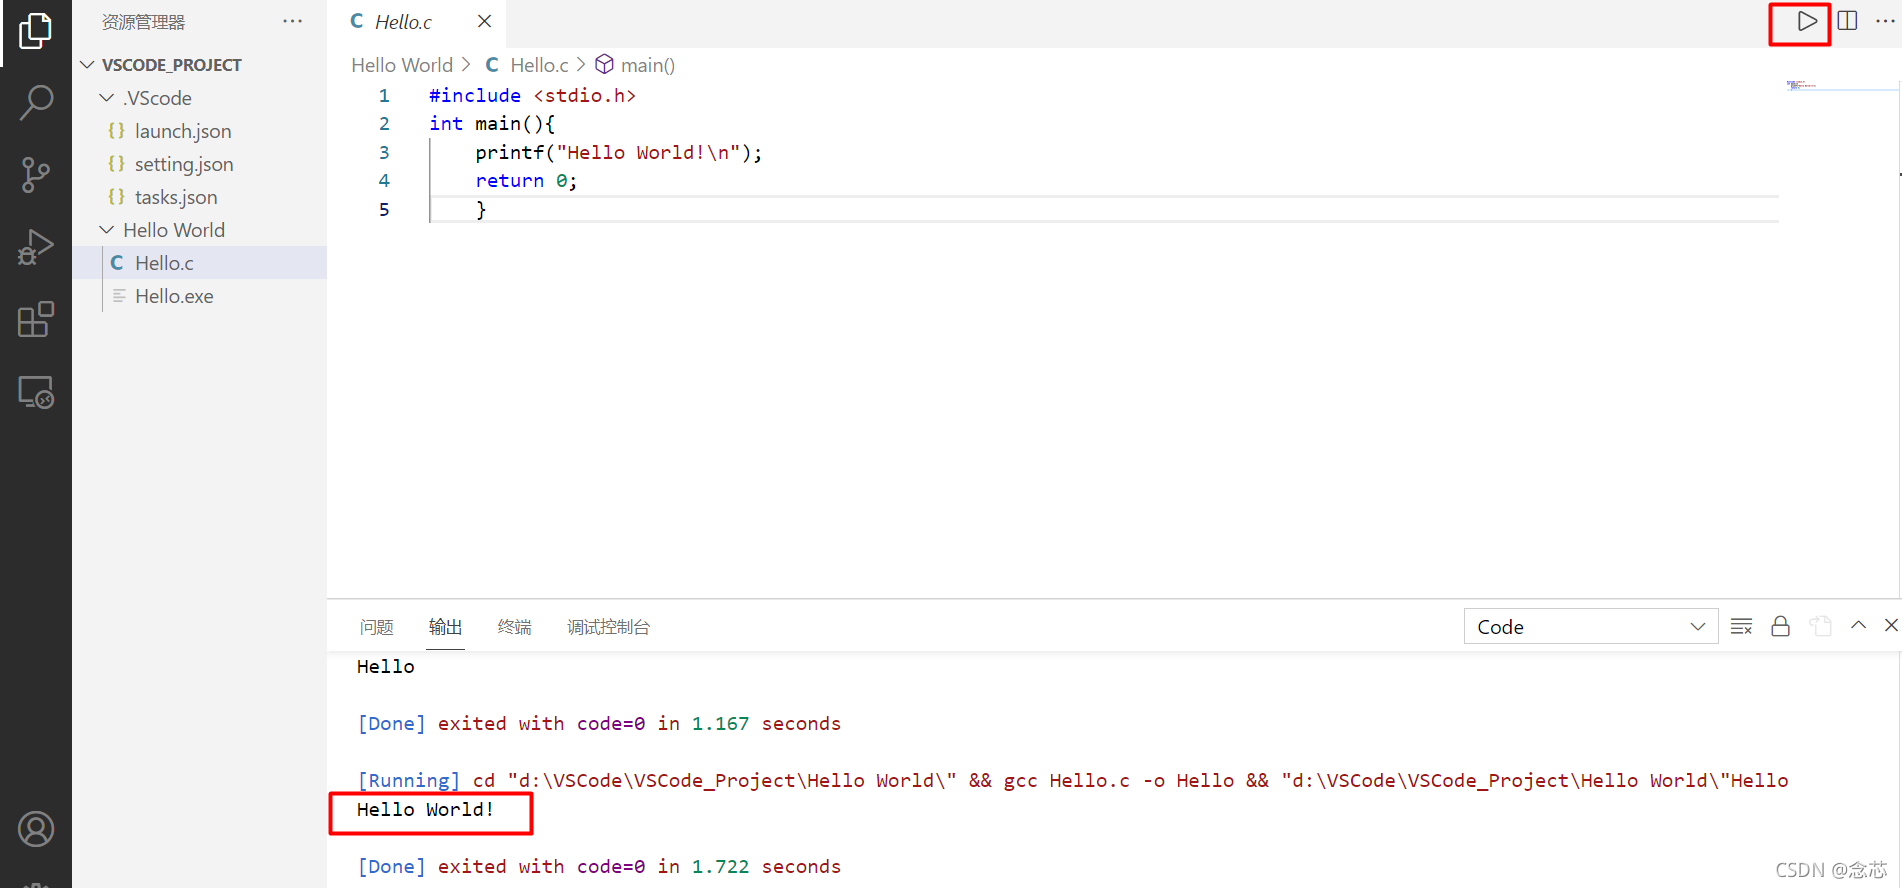Clear the output panel
Screen dimensions: 1902x888
coord(1741,626)
